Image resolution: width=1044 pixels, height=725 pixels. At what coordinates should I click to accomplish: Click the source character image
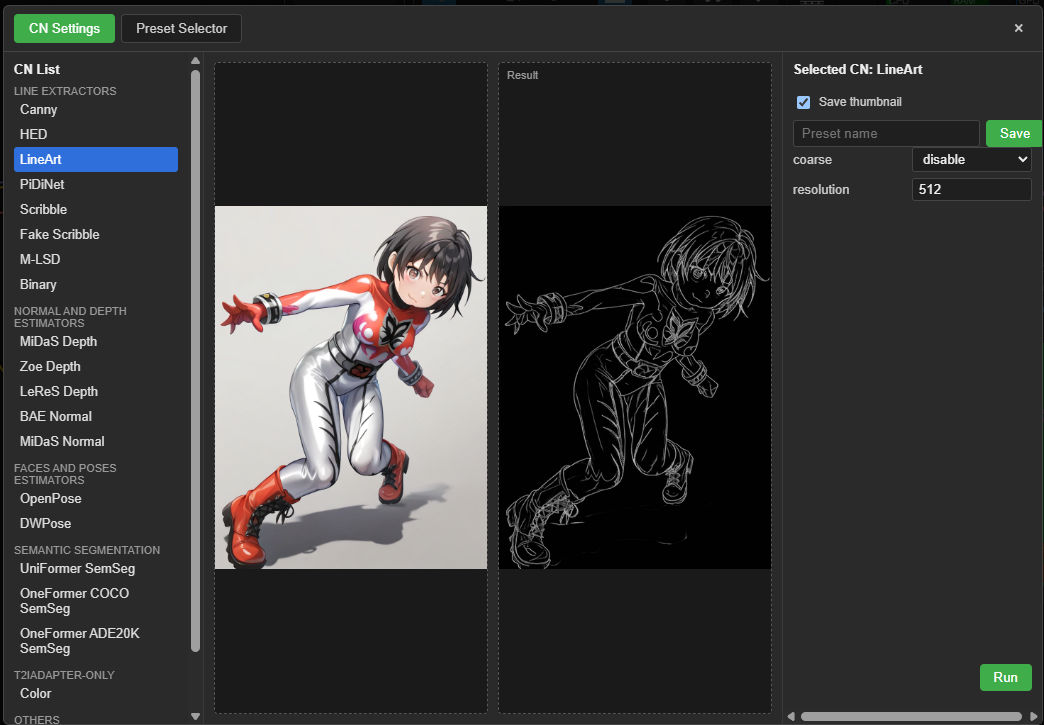coord(351,387)
